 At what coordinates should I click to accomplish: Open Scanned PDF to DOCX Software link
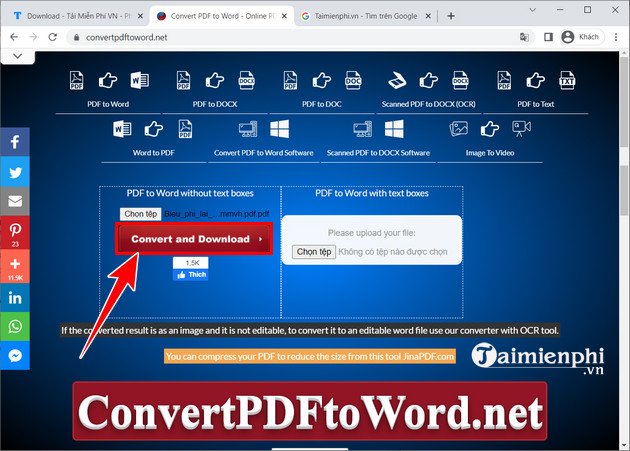click(378, 153)
